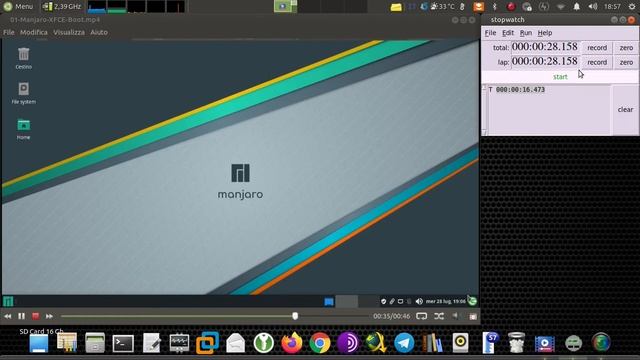Open the stopwatch File menu

point(490,33)
